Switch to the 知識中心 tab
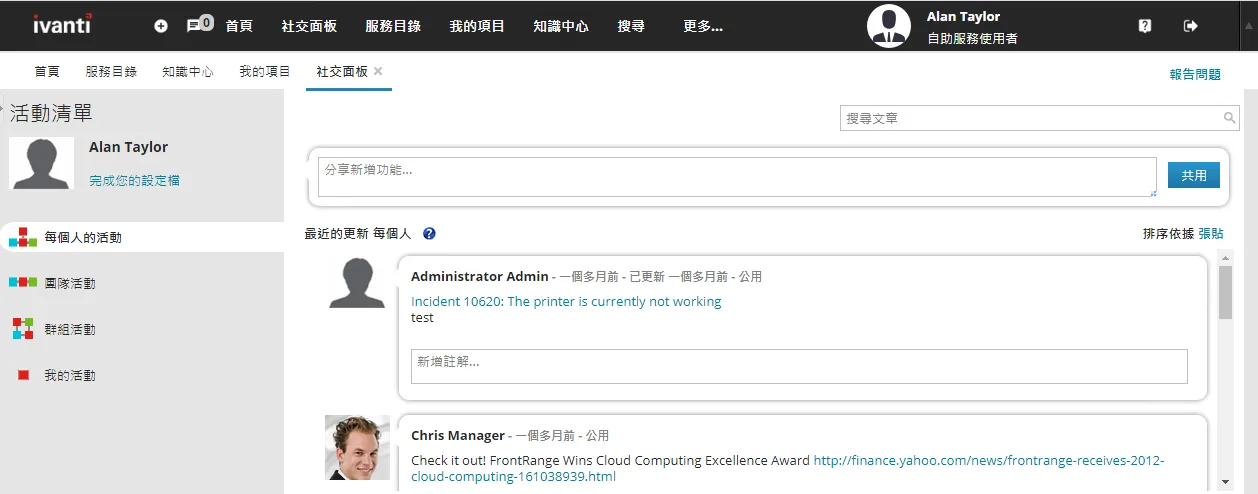The height and width of the screenshot is (494, 1258). [x=188, y=72]
